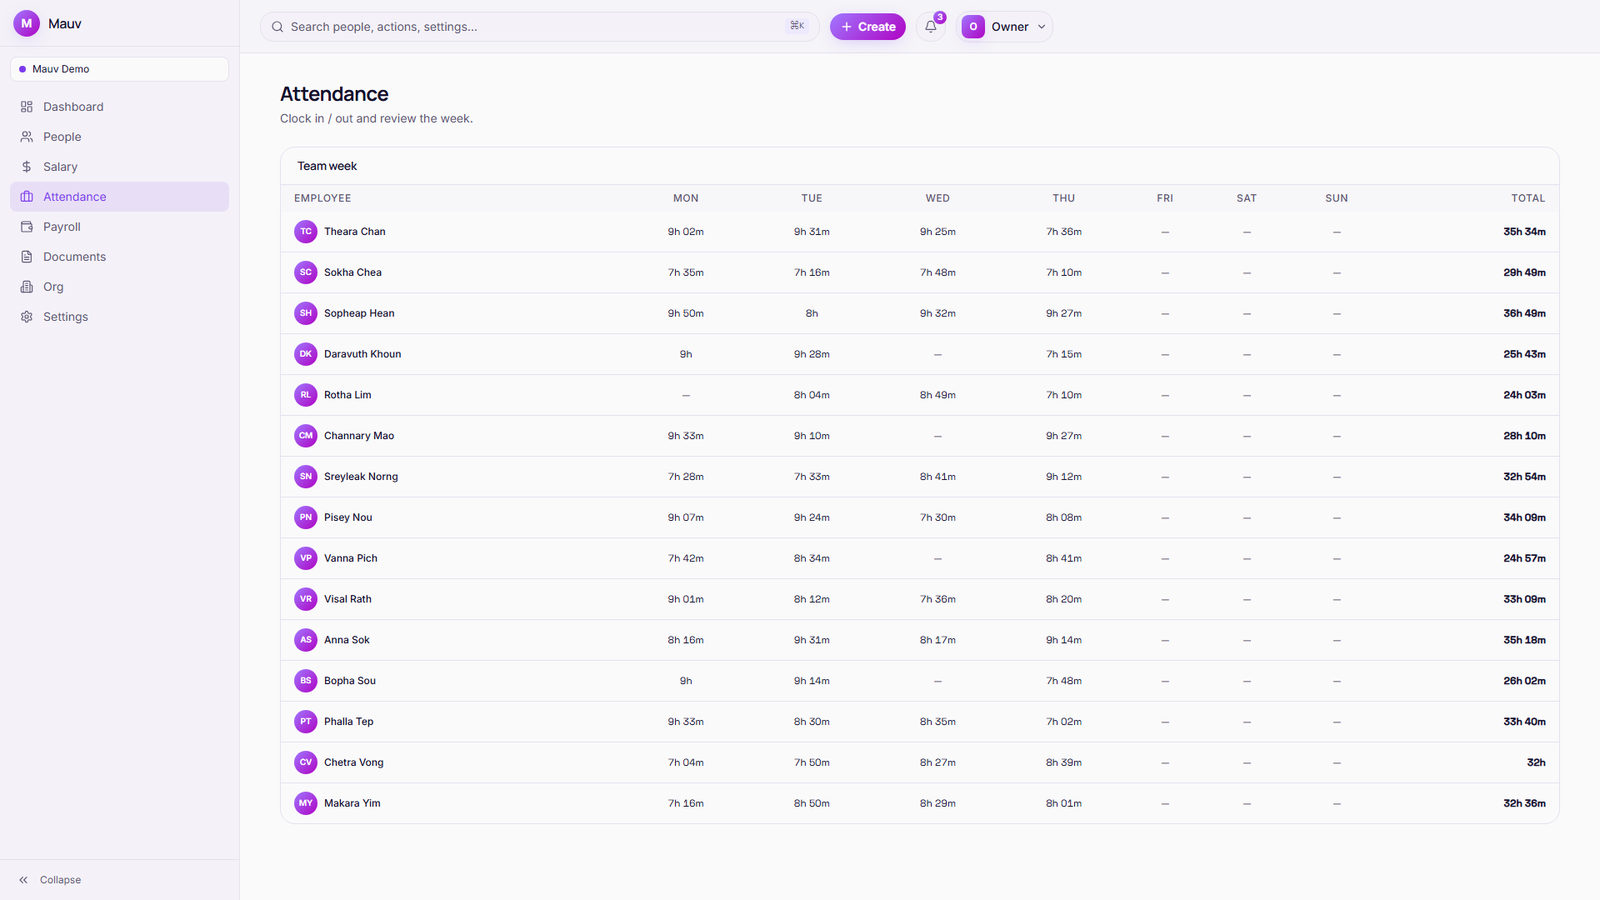Click Pisey Nou's PN avatar
Screen dimensions: 1600x900
tap(306, 517)
